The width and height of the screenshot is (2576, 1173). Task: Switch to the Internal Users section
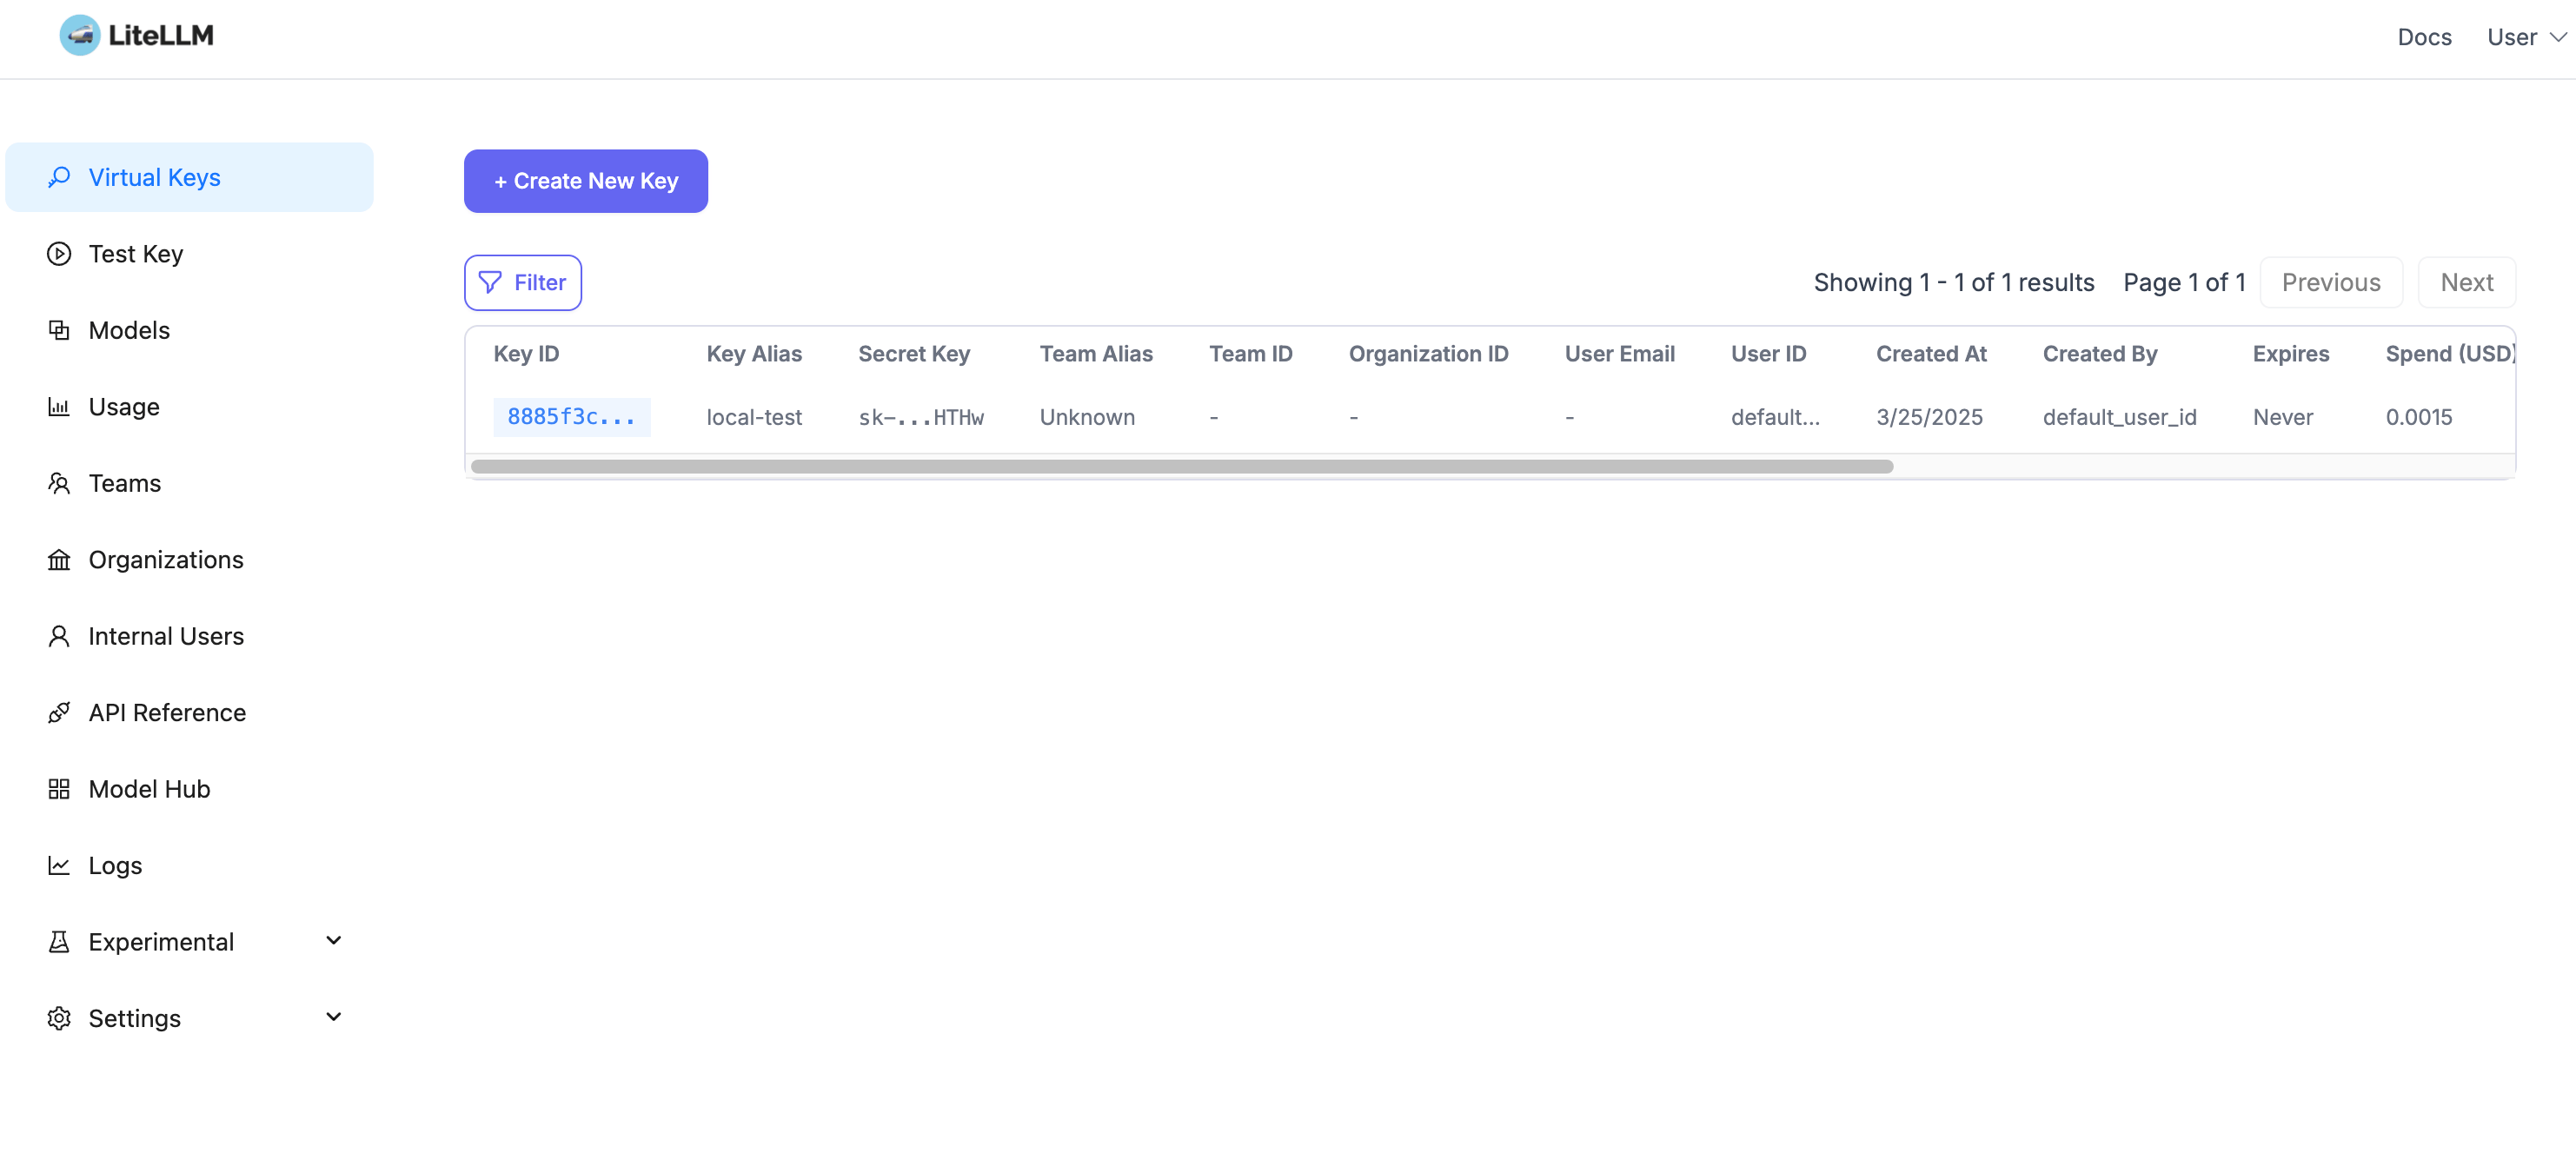point(166,635)
